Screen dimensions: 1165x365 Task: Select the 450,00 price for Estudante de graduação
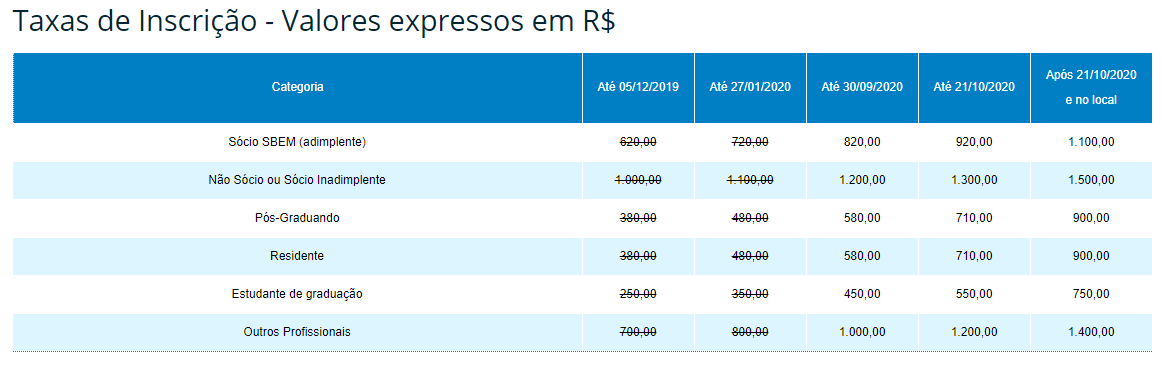click(x=862, y=294)
